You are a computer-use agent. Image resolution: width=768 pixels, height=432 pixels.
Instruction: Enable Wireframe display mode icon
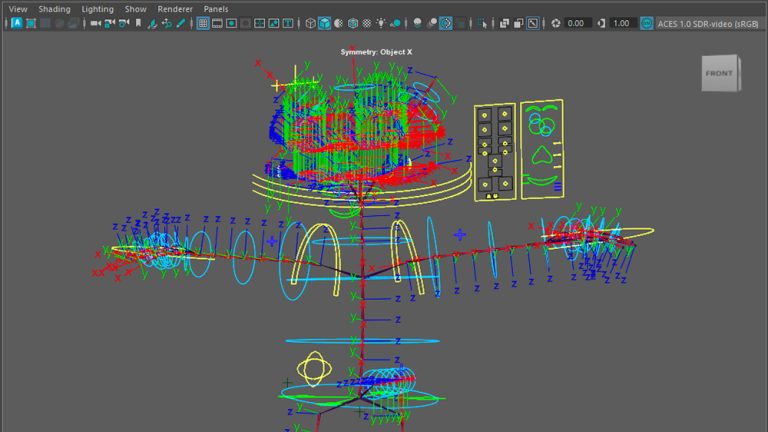[x=310, y=23]
